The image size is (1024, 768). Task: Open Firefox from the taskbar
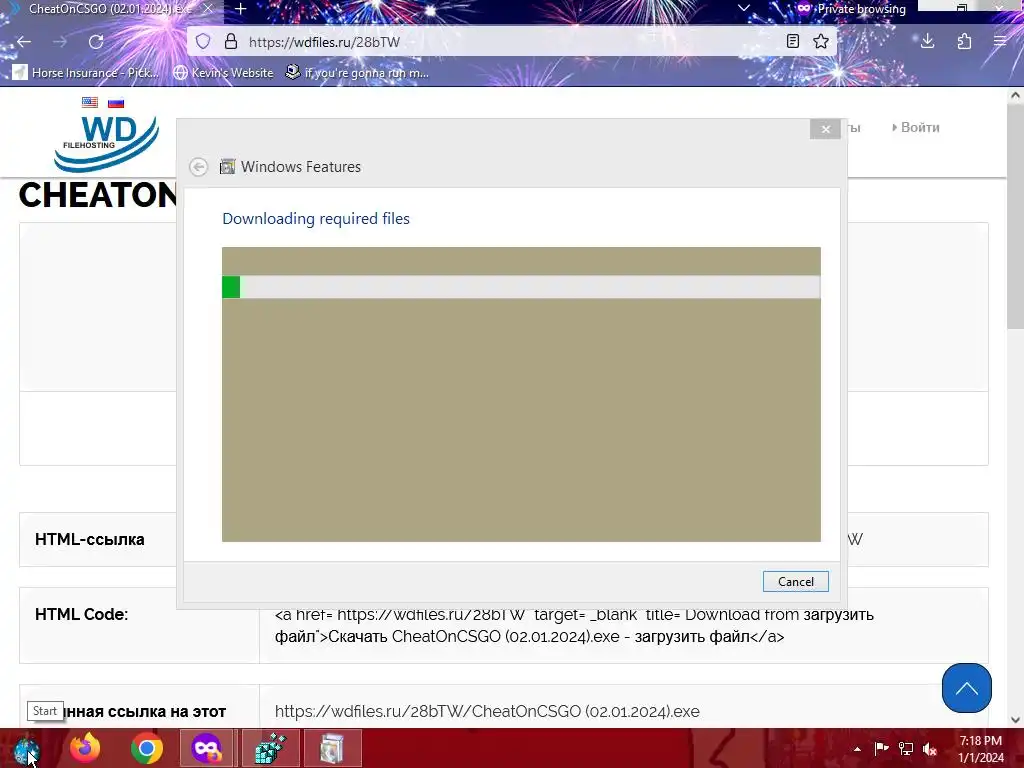[x=85, y=748]
